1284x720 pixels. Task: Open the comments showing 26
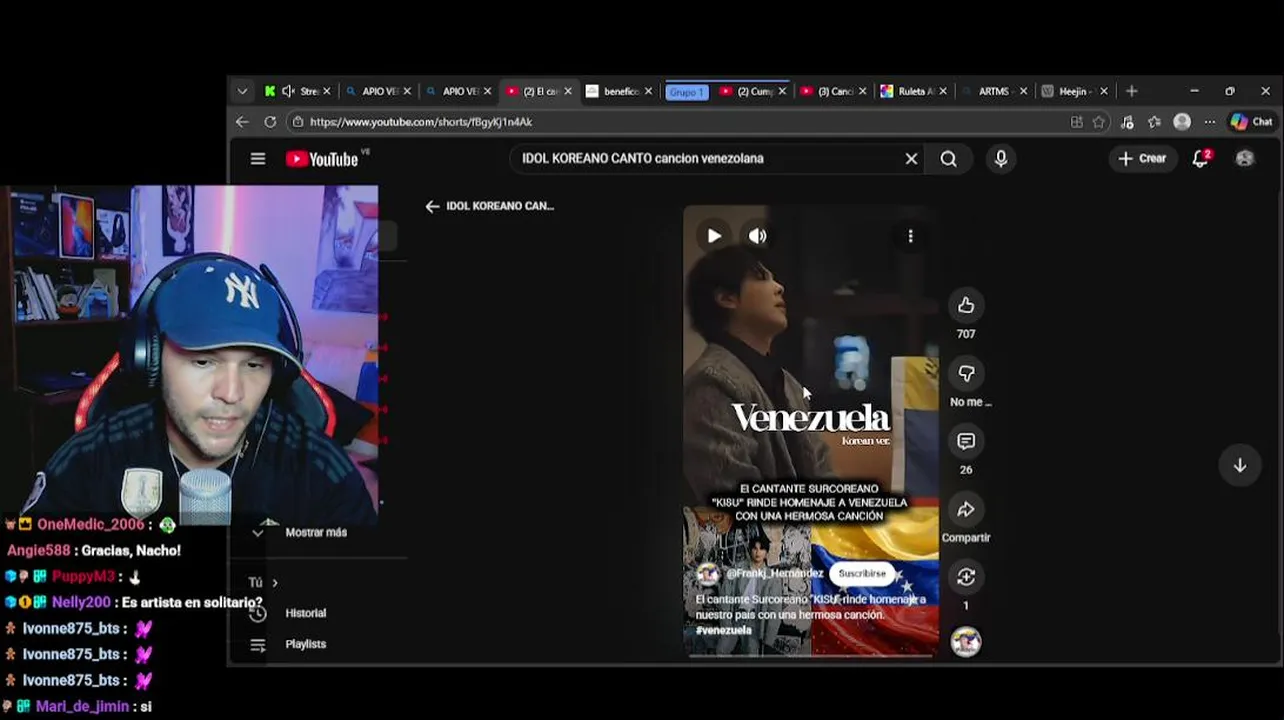pyautogui.click(x=966, y=441)
